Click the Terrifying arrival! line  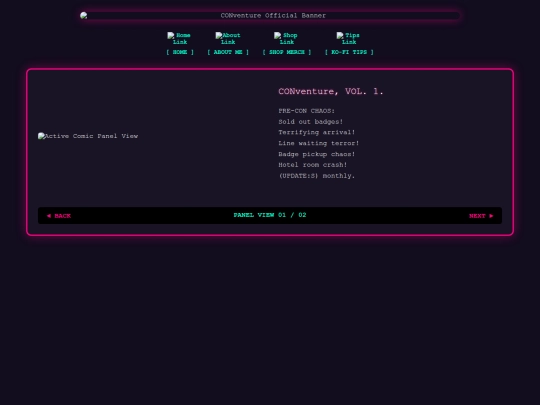[316, 132]
